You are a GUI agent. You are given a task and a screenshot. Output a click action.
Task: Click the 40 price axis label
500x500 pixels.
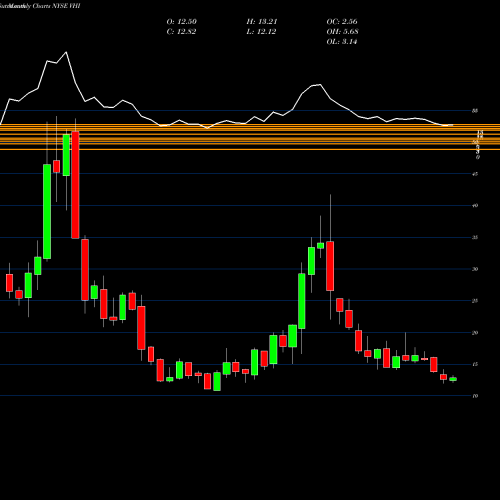(x=475, y=206)
